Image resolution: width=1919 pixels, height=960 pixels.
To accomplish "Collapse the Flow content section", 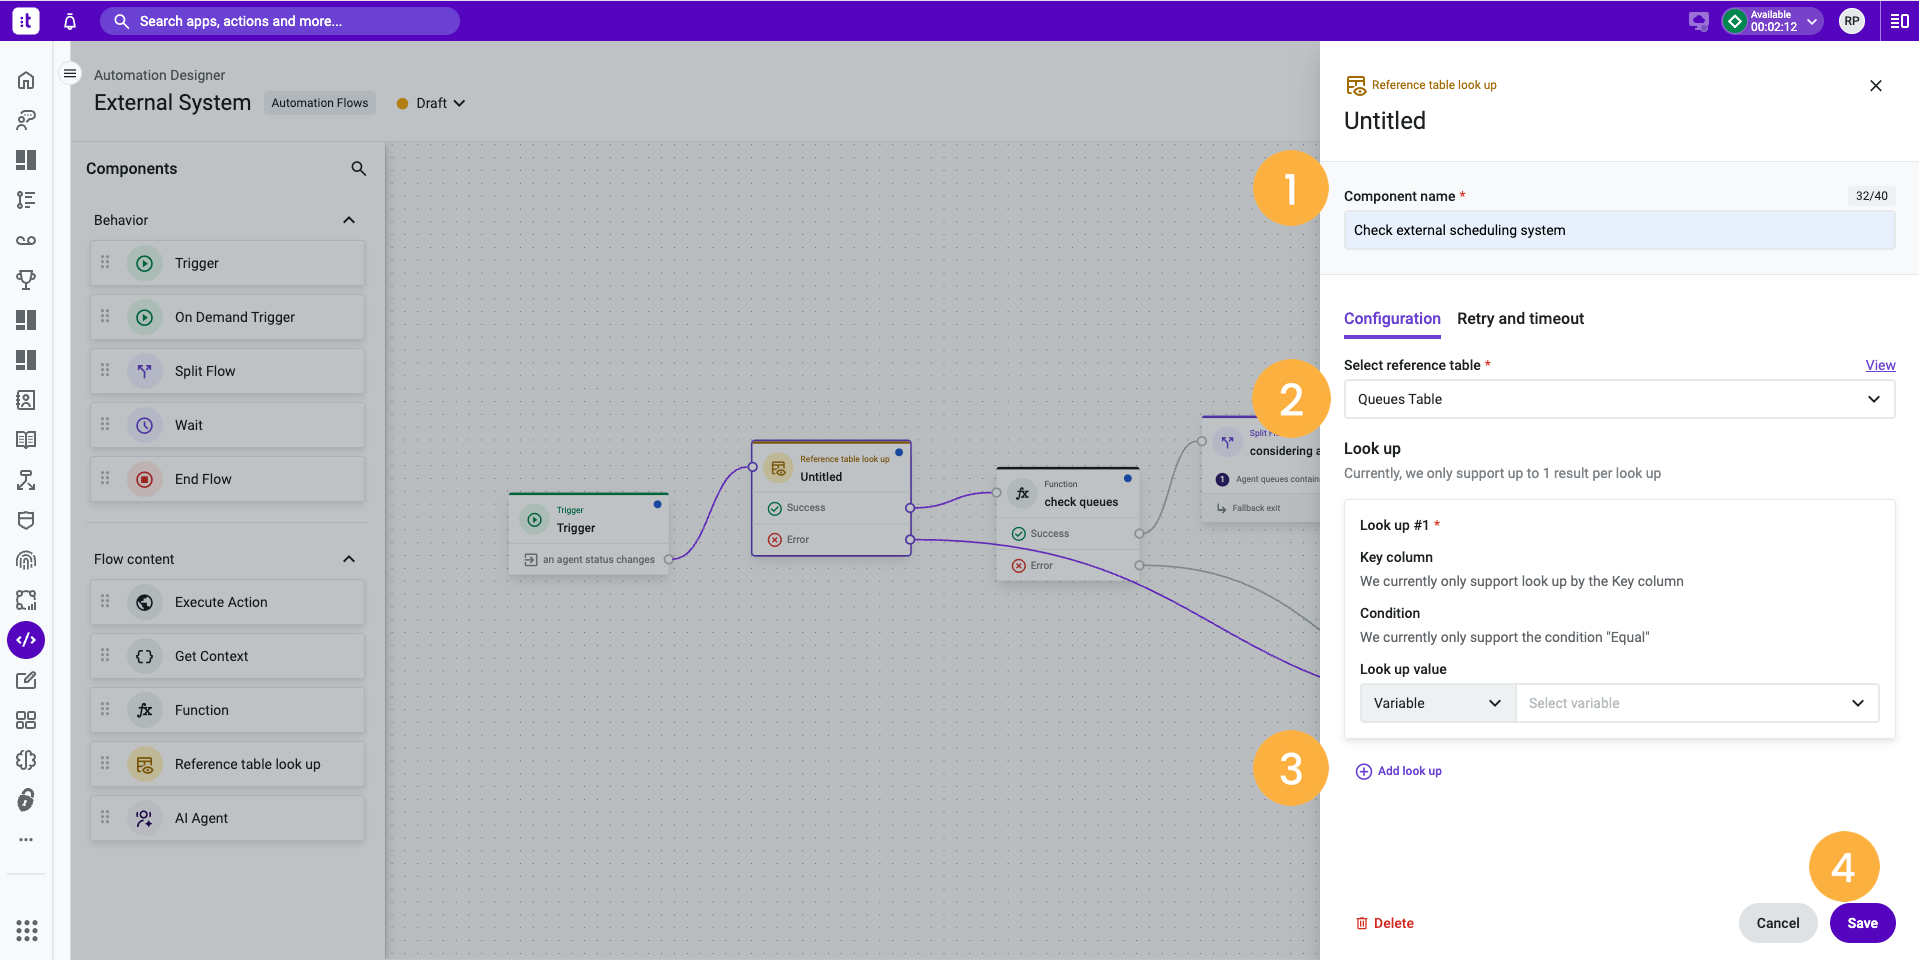I will click(349, 559).
